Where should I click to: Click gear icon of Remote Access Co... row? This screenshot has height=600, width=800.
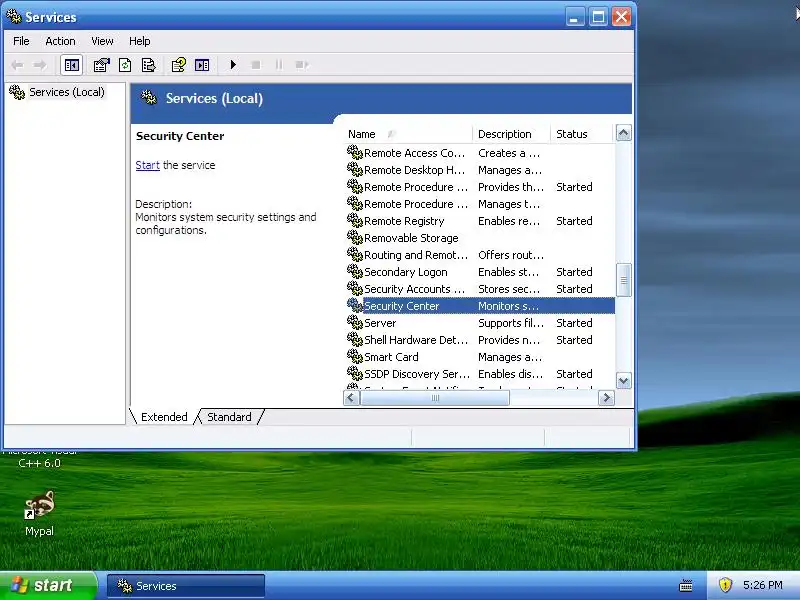tap(355, 153)
